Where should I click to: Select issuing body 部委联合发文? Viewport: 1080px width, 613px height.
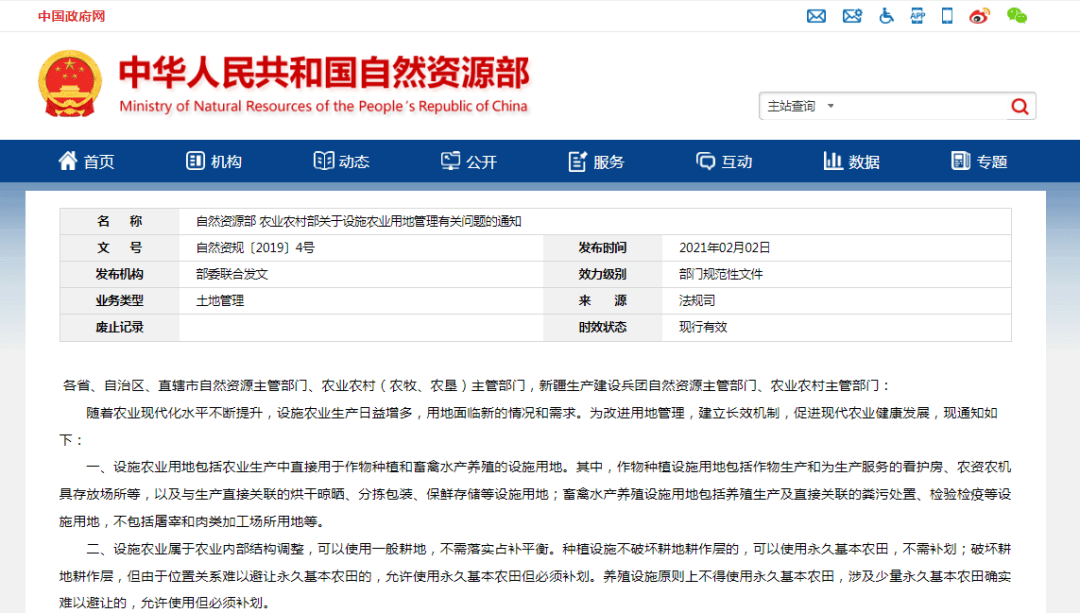231,274
